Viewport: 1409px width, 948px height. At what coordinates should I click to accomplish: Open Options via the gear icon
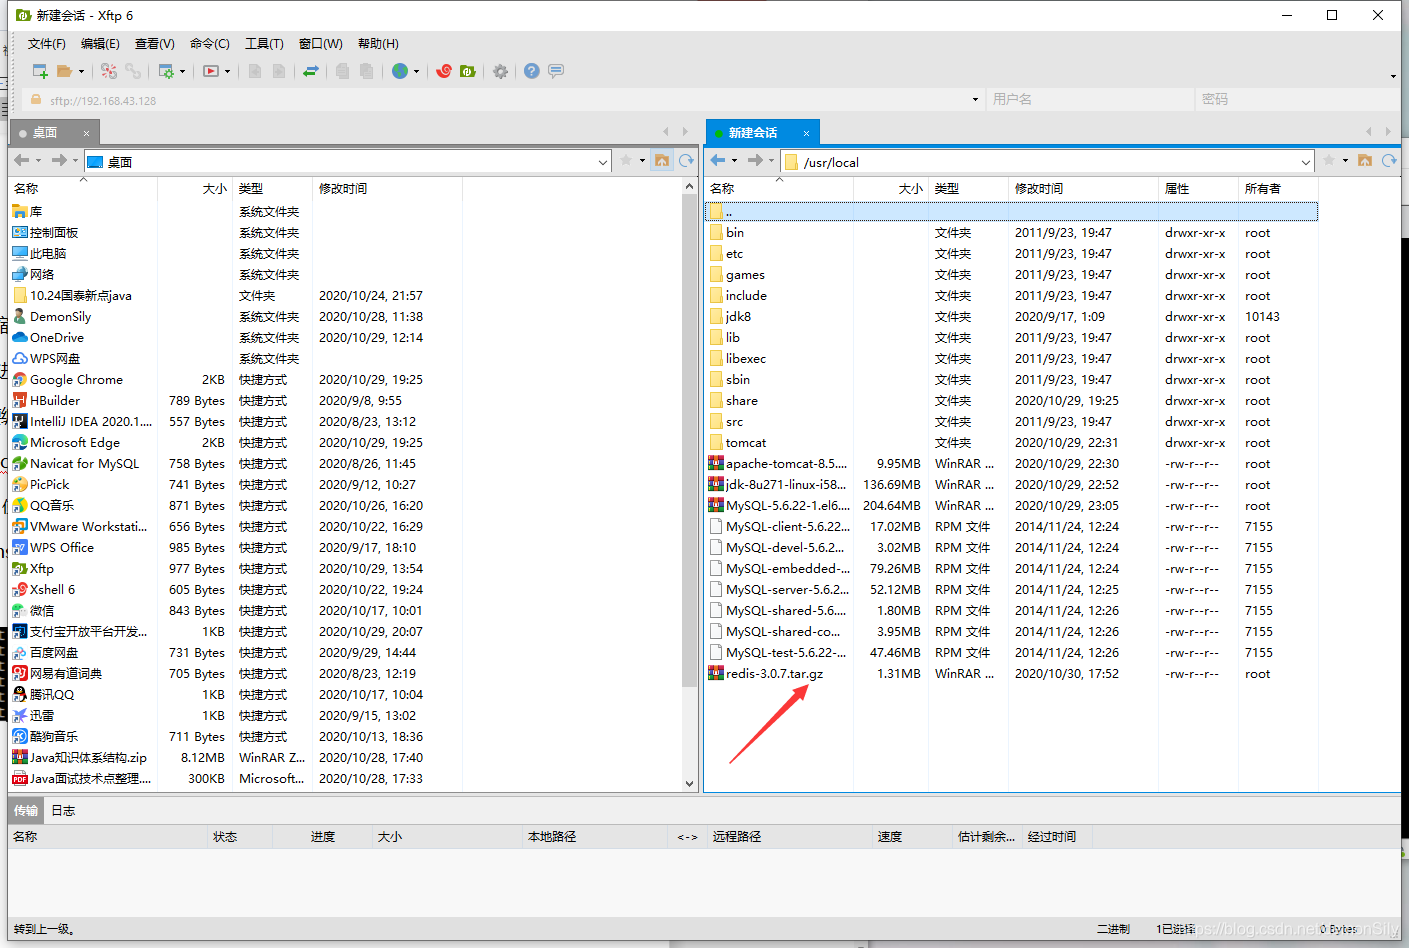[501, 71]
